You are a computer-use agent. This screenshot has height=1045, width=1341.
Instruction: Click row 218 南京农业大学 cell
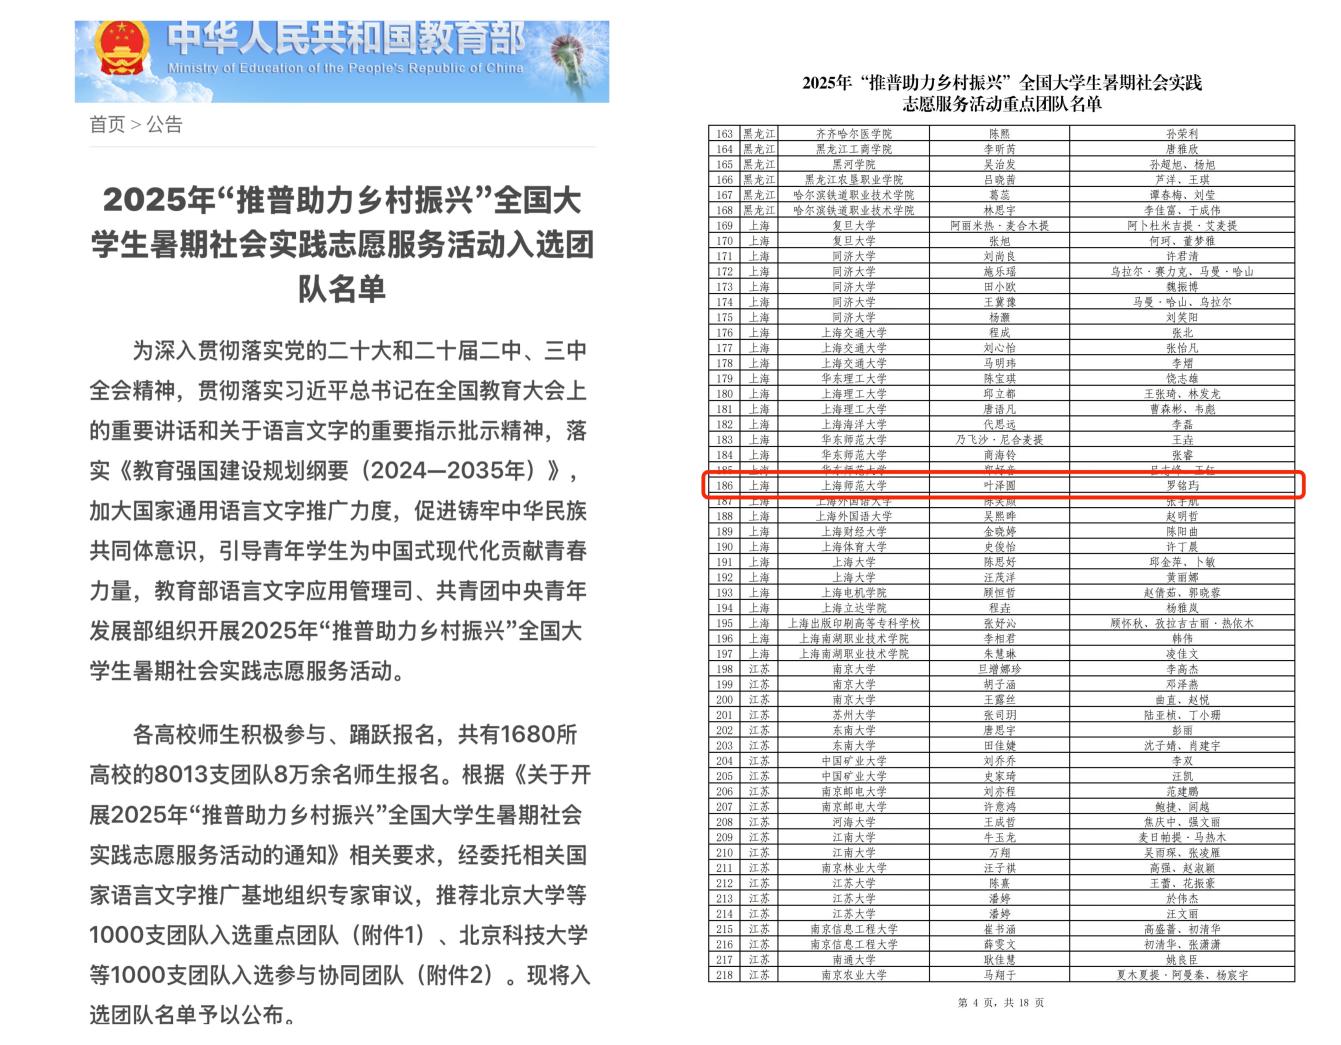853,974
